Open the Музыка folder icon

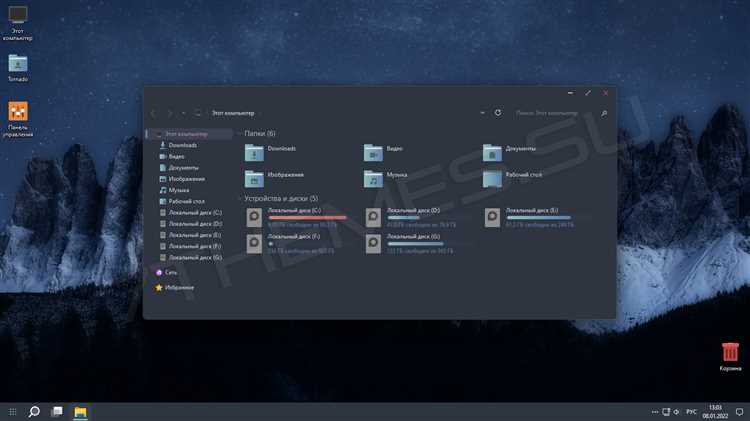373,179
